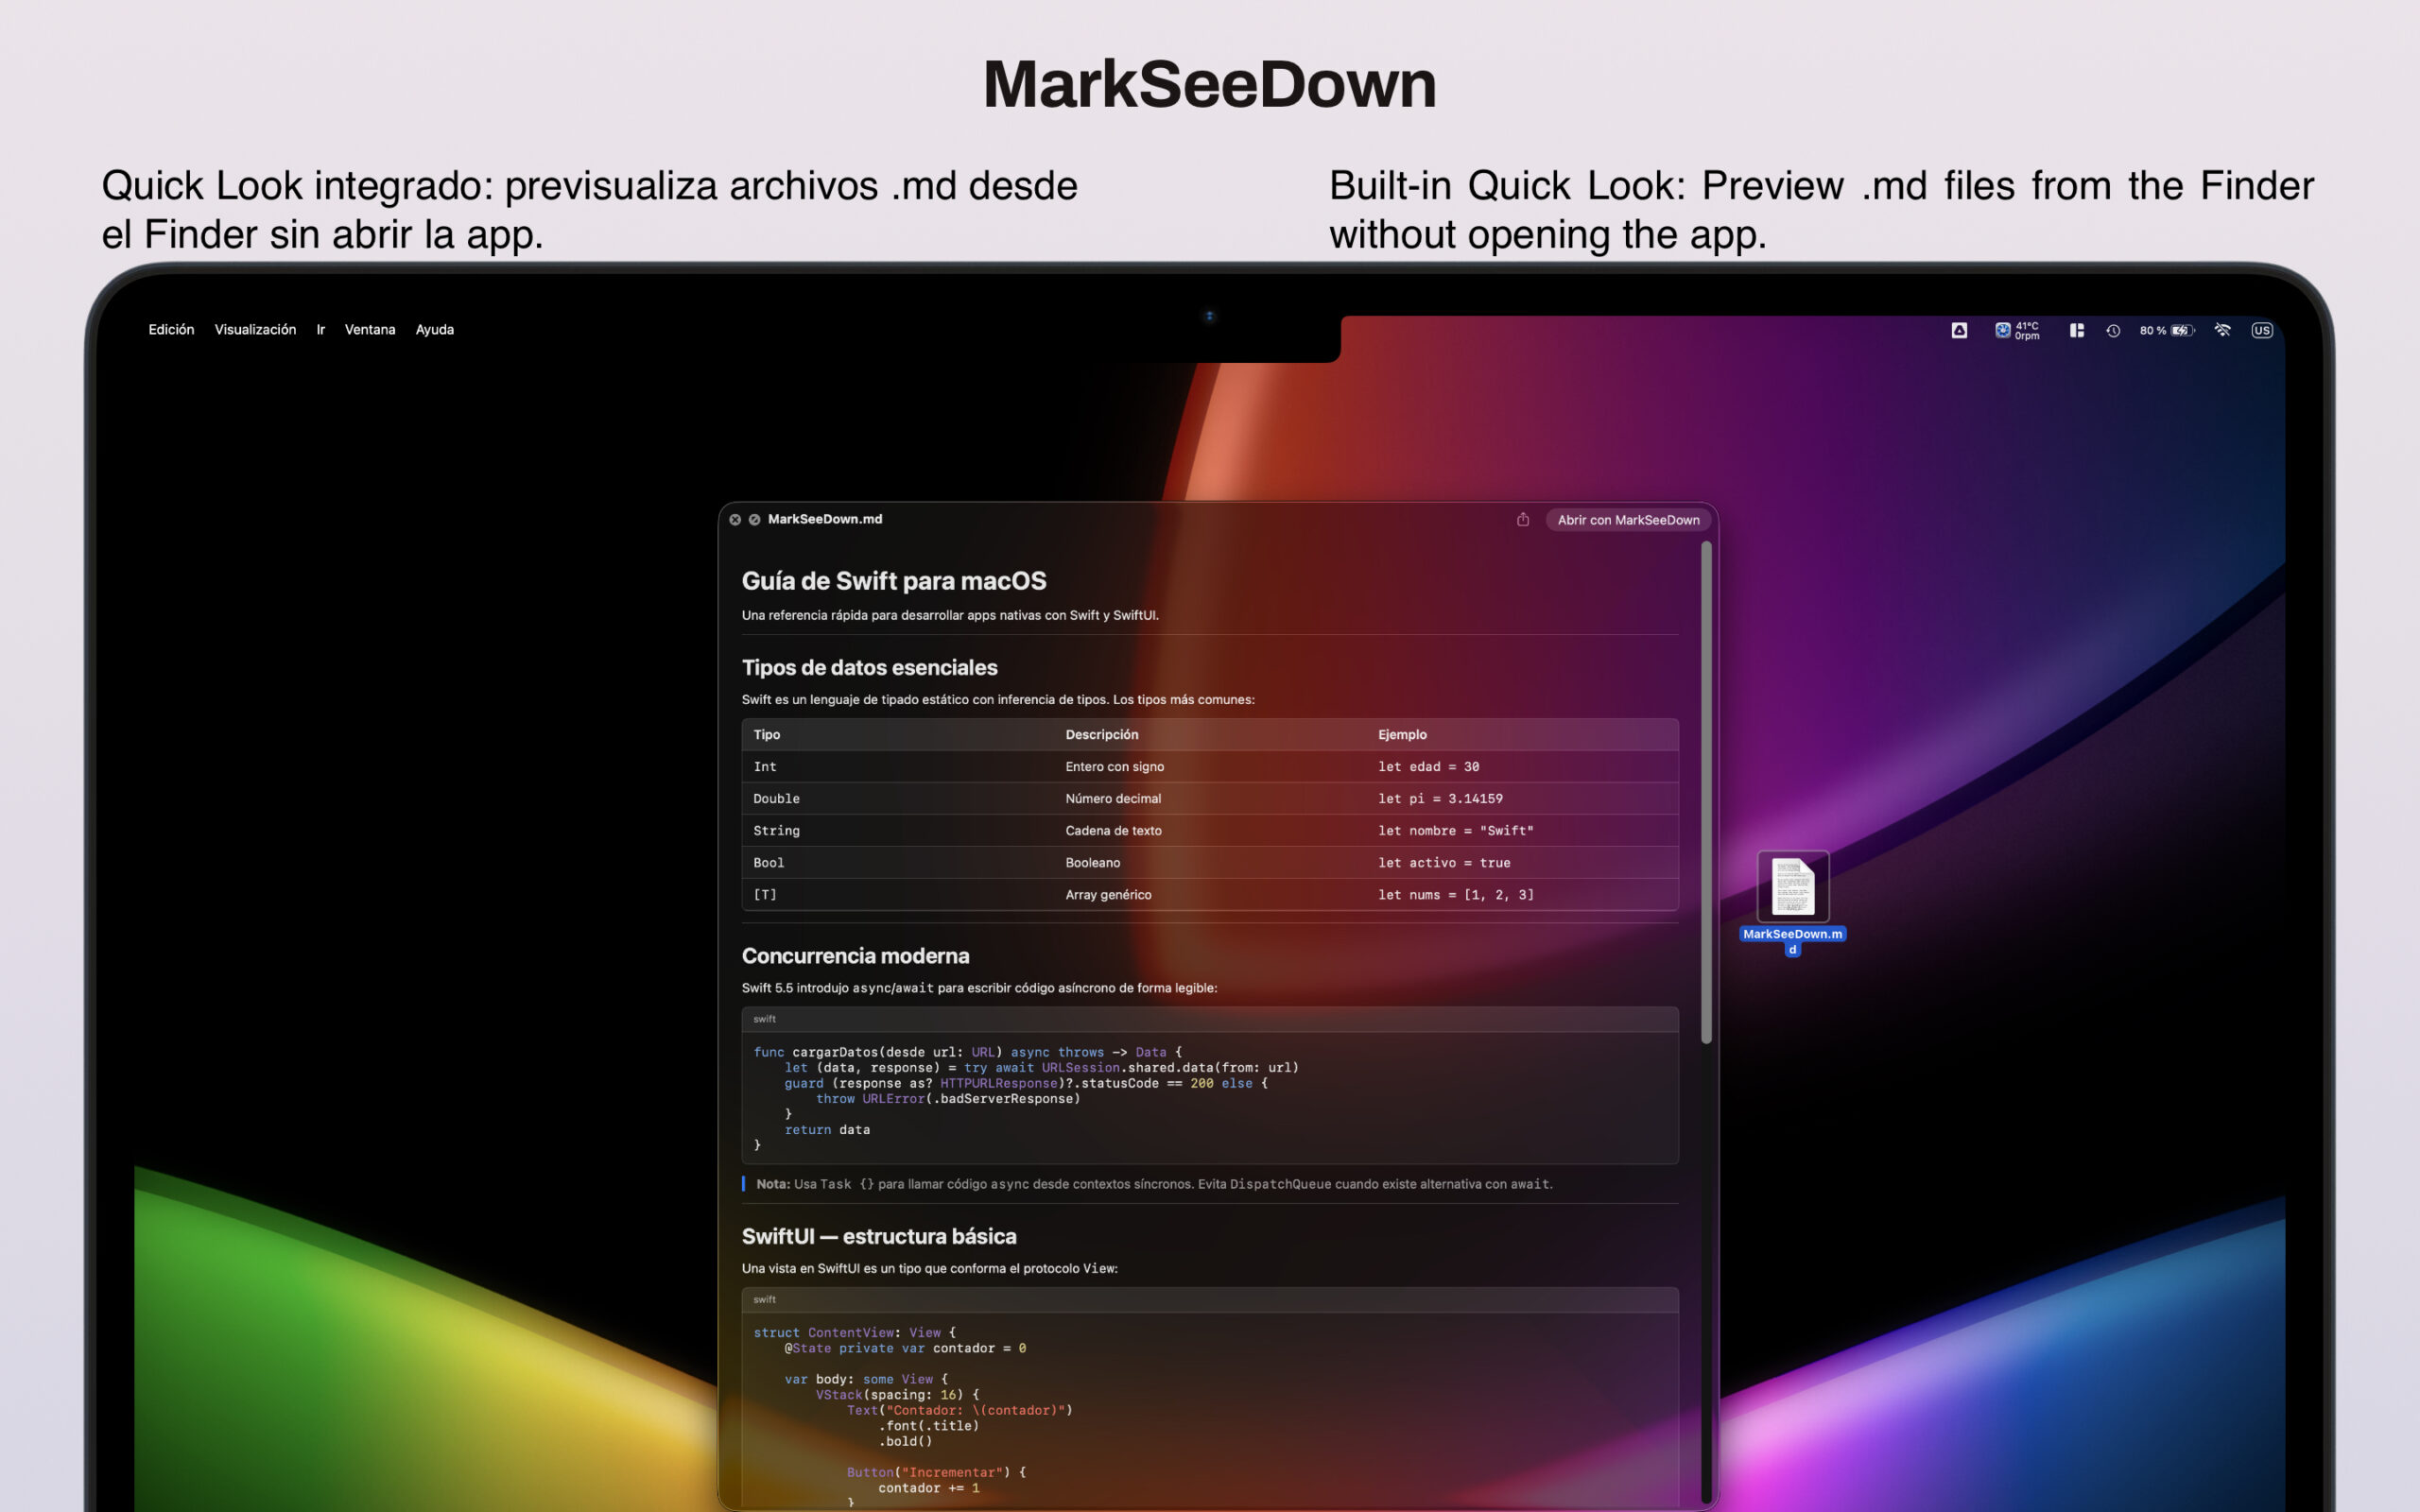The width and height of the screenshot is (2420, 1512).
Task: Click the heading "Concurrencia moderna"
Action: click(855, 956)
